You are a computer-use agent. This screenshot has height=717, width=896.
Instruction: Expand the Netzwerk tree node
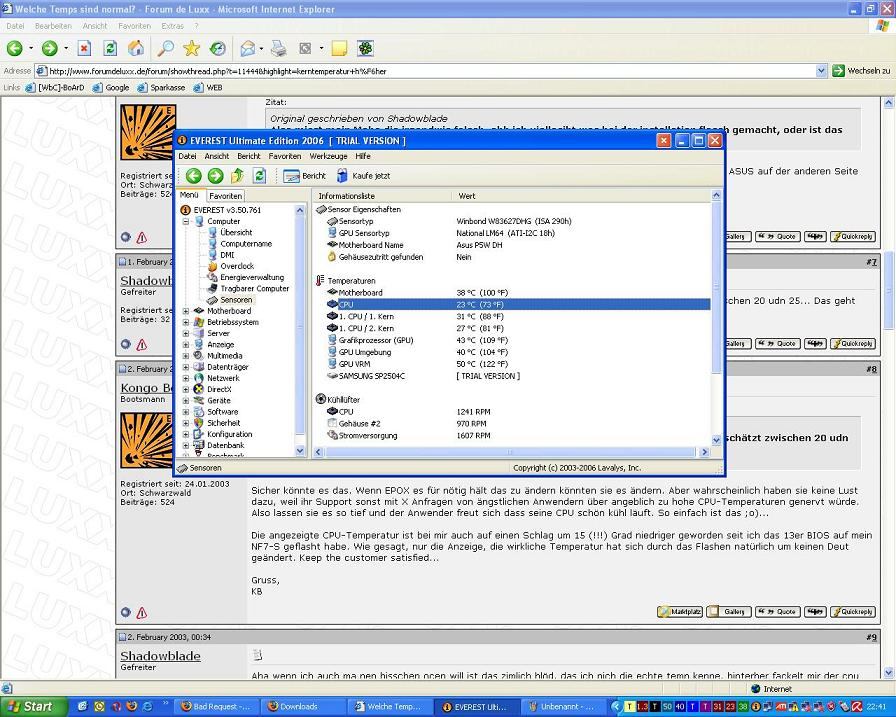(186, 378)
